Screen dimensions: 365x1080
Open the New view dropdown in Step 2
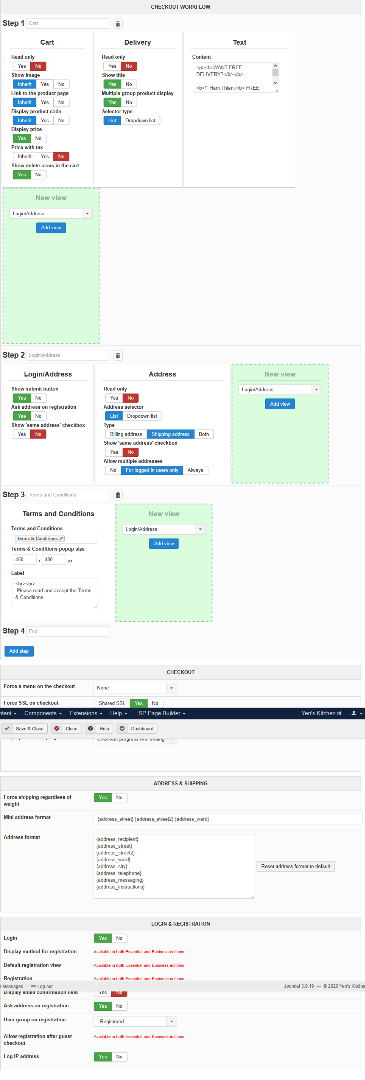[x=280, y=389]
